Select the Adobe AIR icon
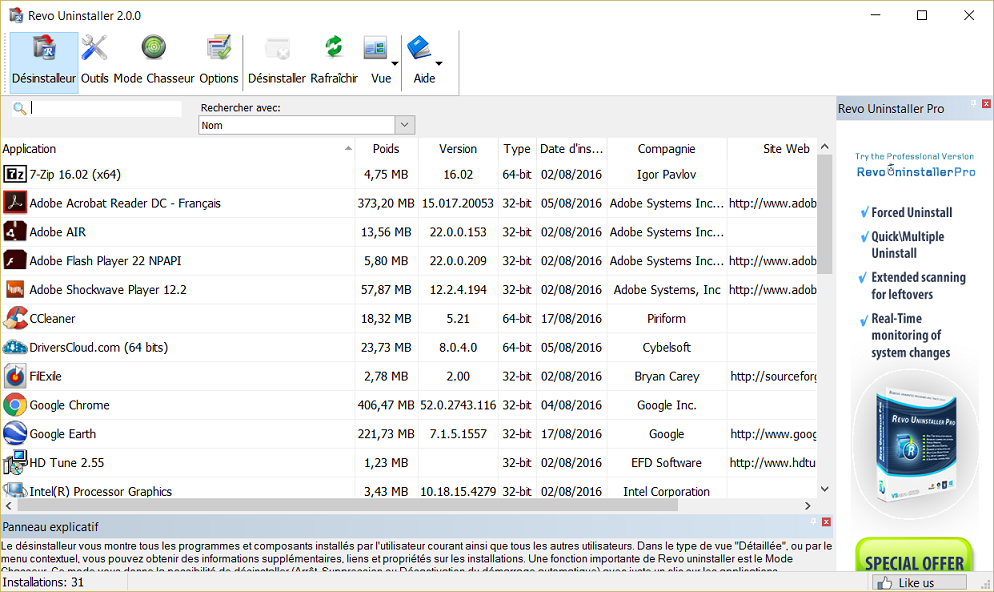Viewport: 994px width, 592px height. (15, 231)
